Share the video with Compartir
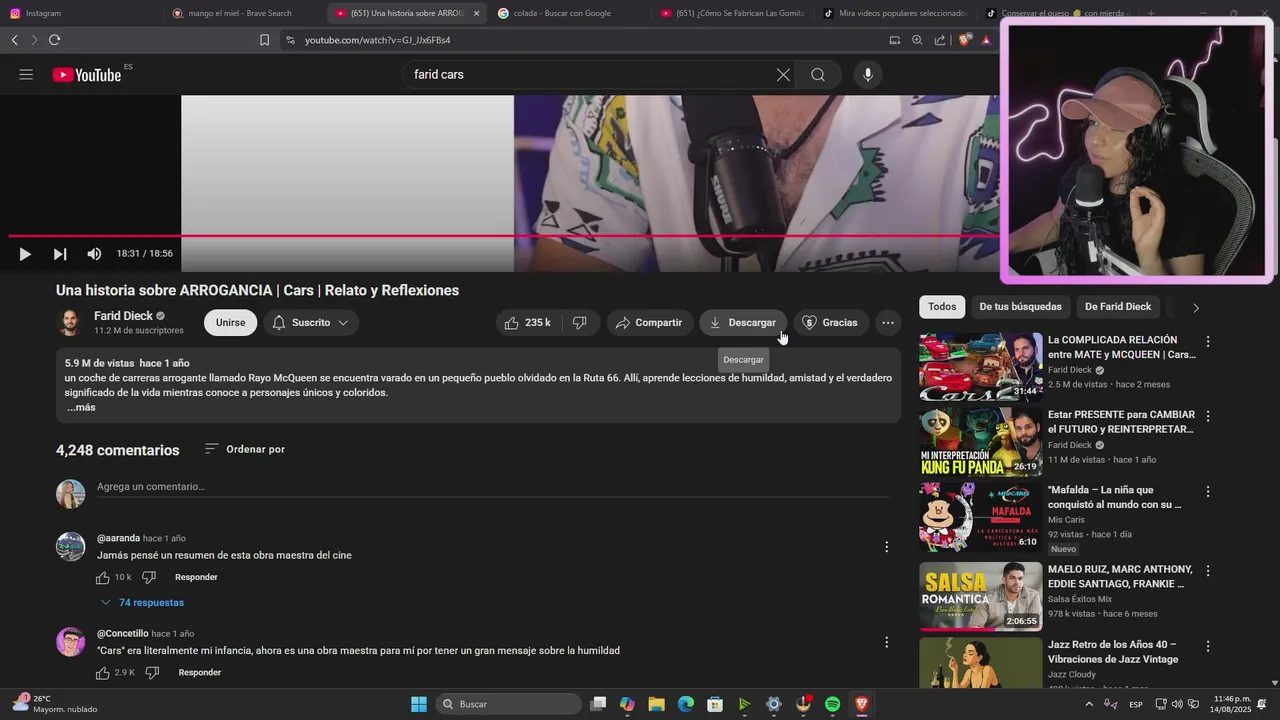Image resolution: width=1280 pixels, height=720 pixels. [x=649, y=323]
